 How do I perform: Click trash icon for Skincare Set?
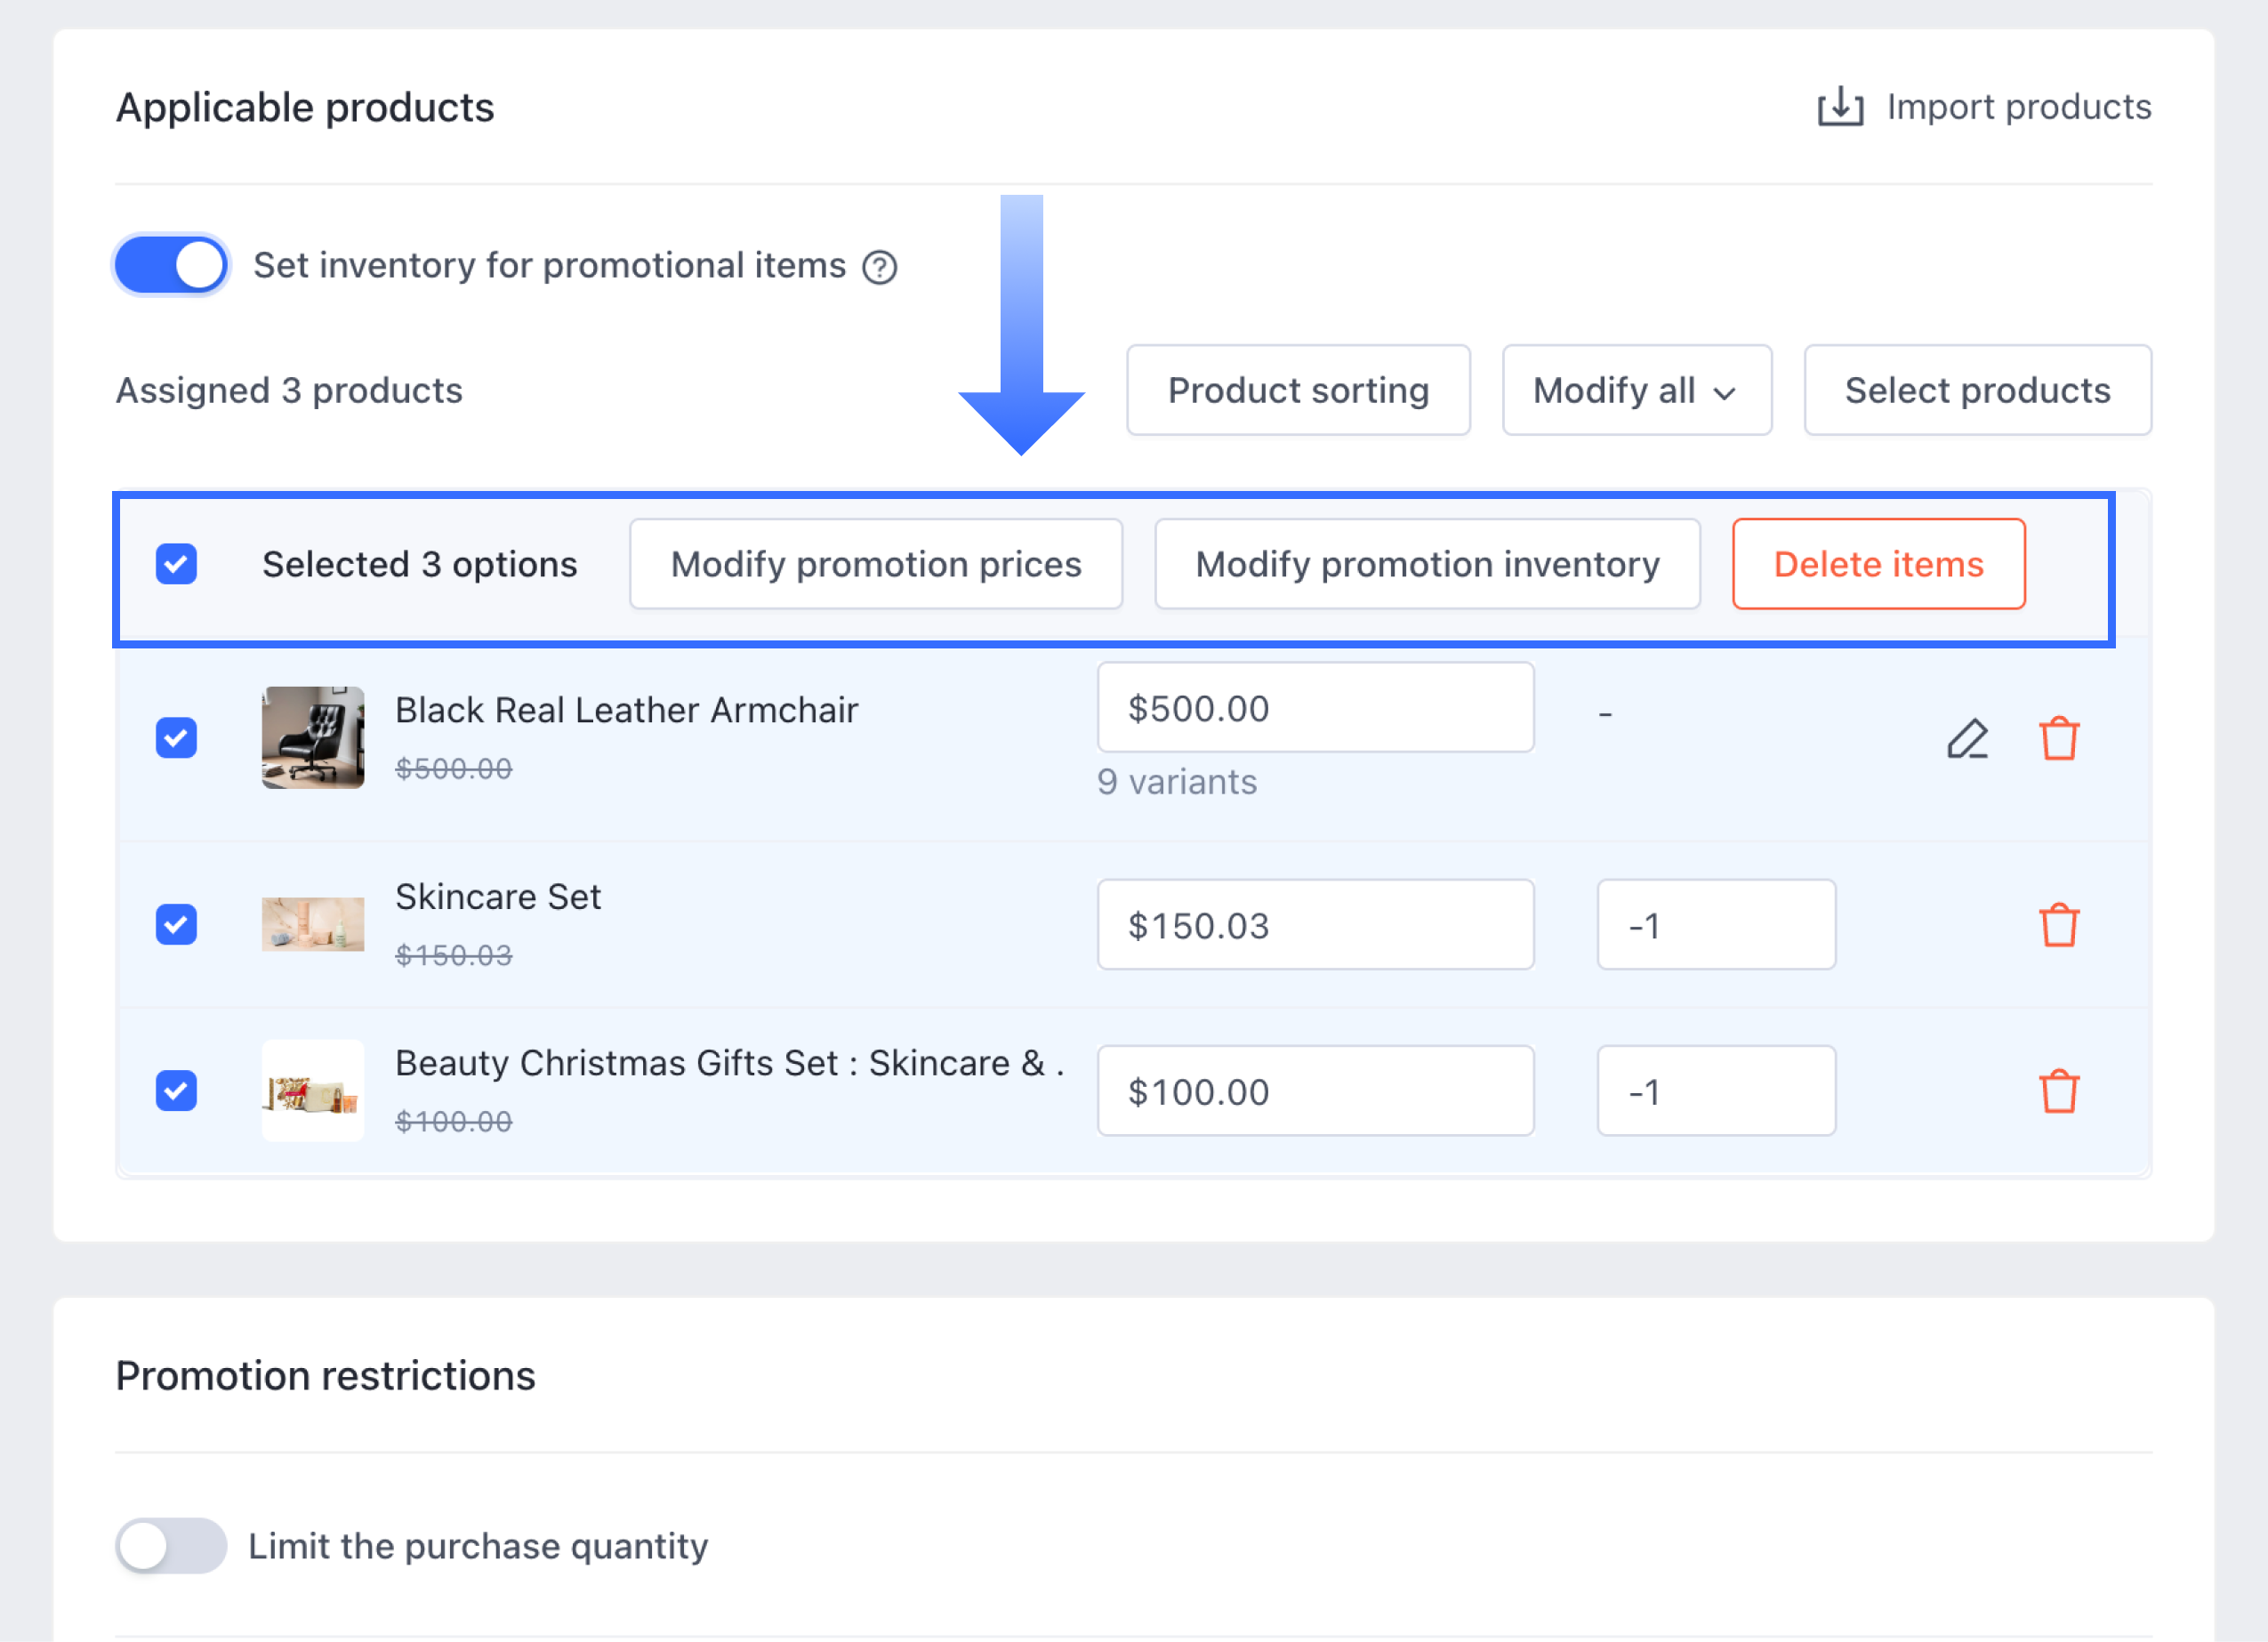click(x=2058, y=925)
